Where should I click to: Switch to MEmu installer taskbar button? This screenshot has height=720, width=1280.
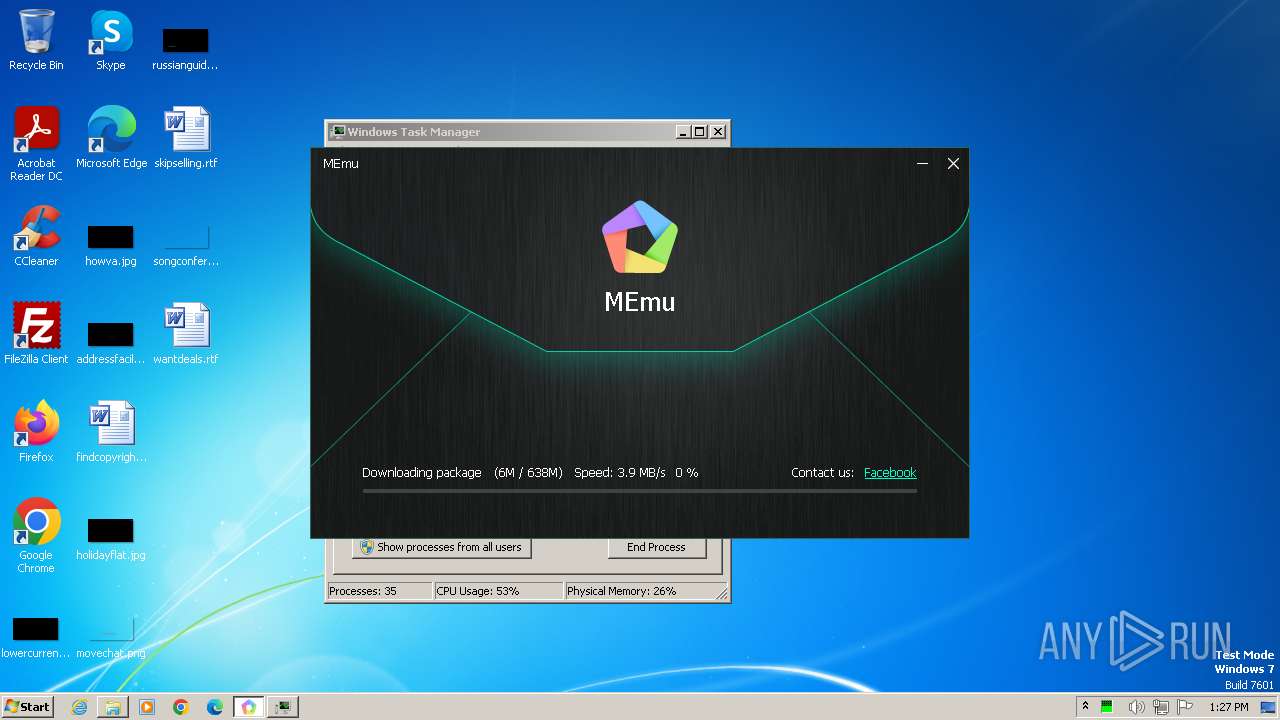(249, 707)
